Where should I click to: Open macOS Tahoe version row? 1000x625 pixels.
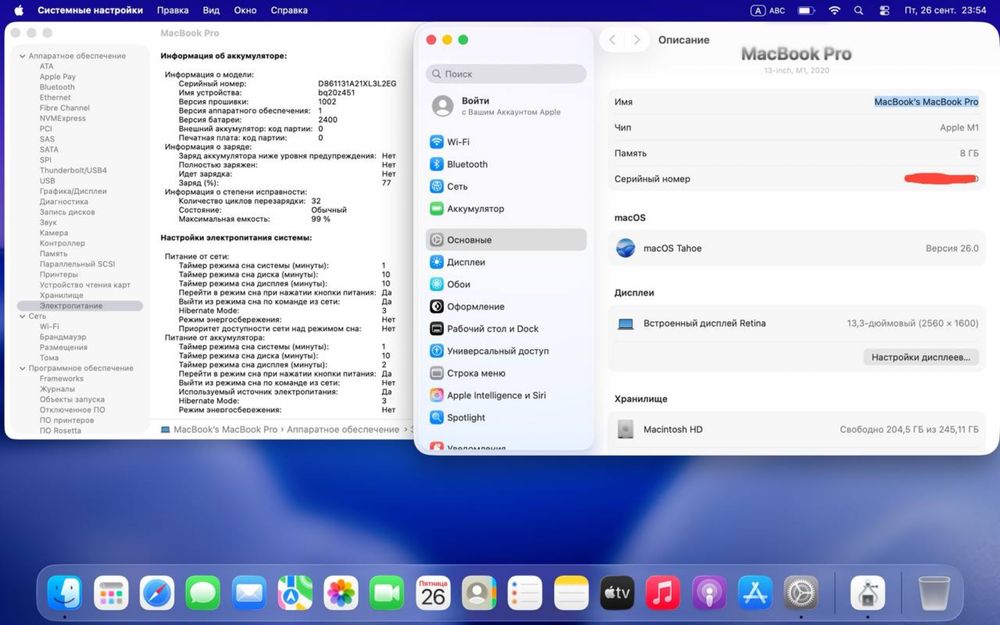click(x=797, y=248)
